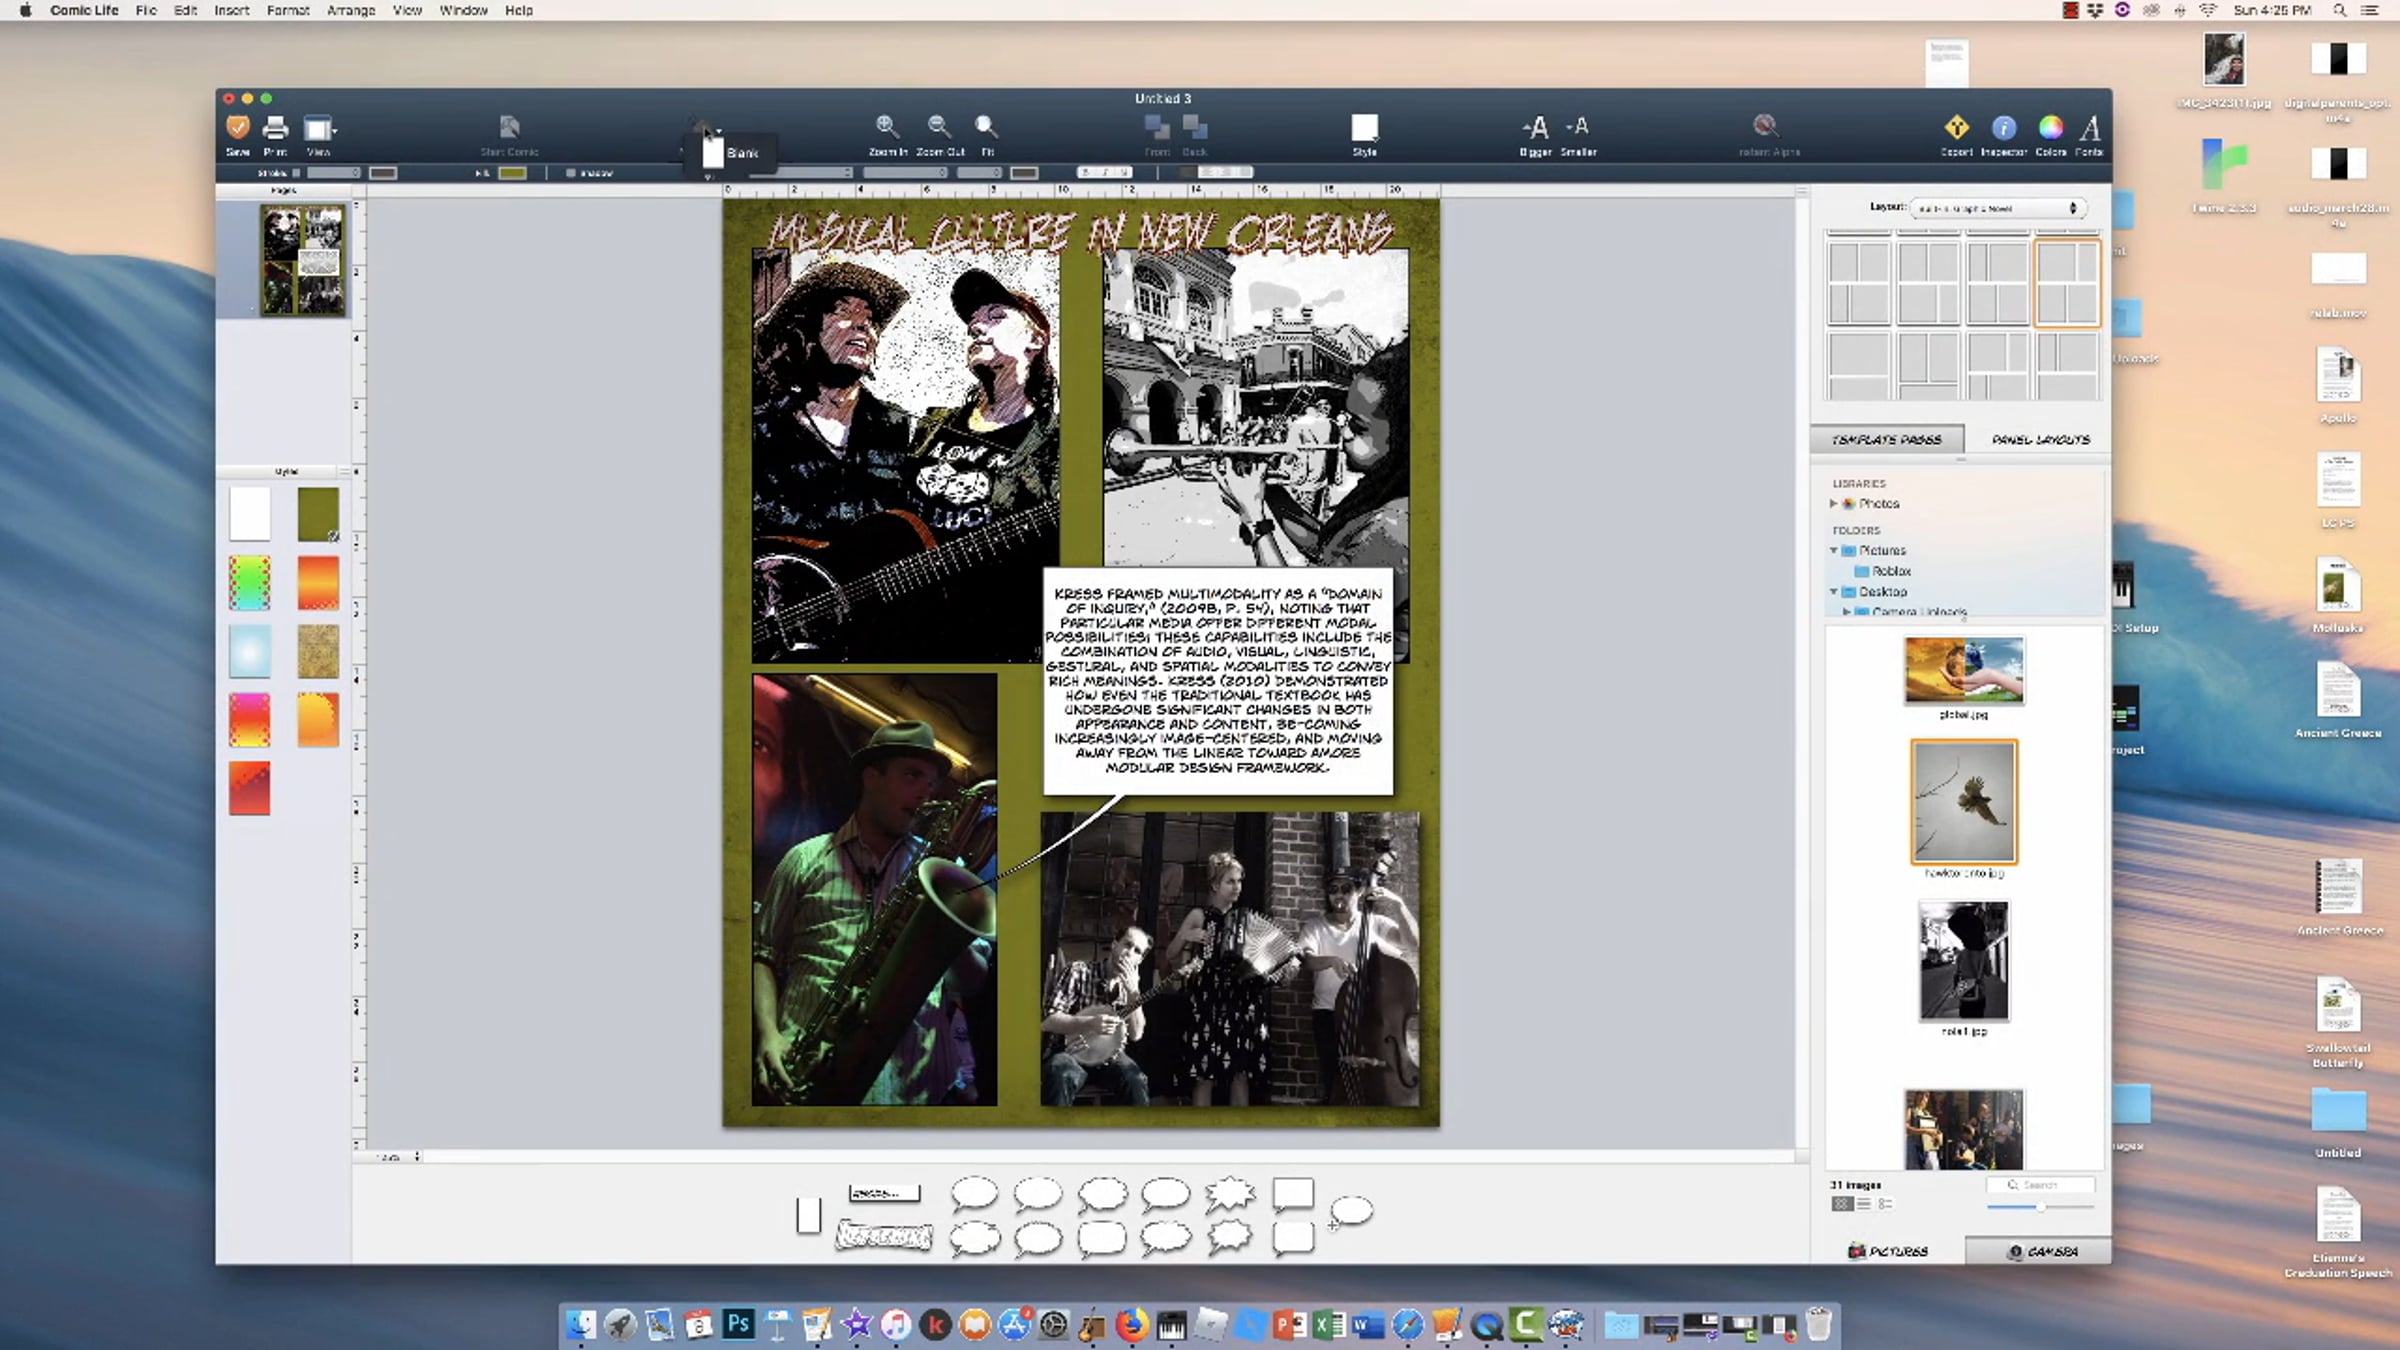Click the Kress multimodality text box
The width and height of the screenshot is (2400, 1350).
pos(1218,681)
